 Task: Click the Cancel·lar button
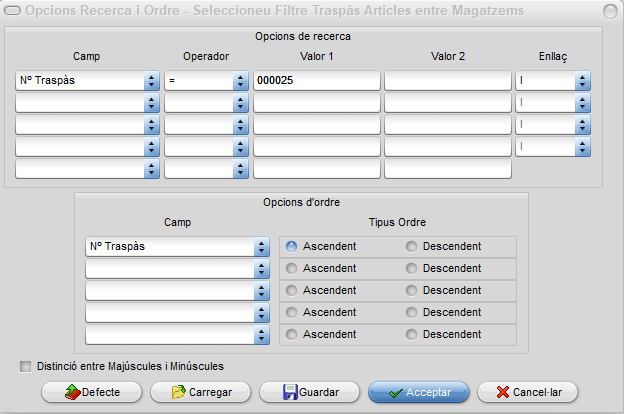click(527, 392)
